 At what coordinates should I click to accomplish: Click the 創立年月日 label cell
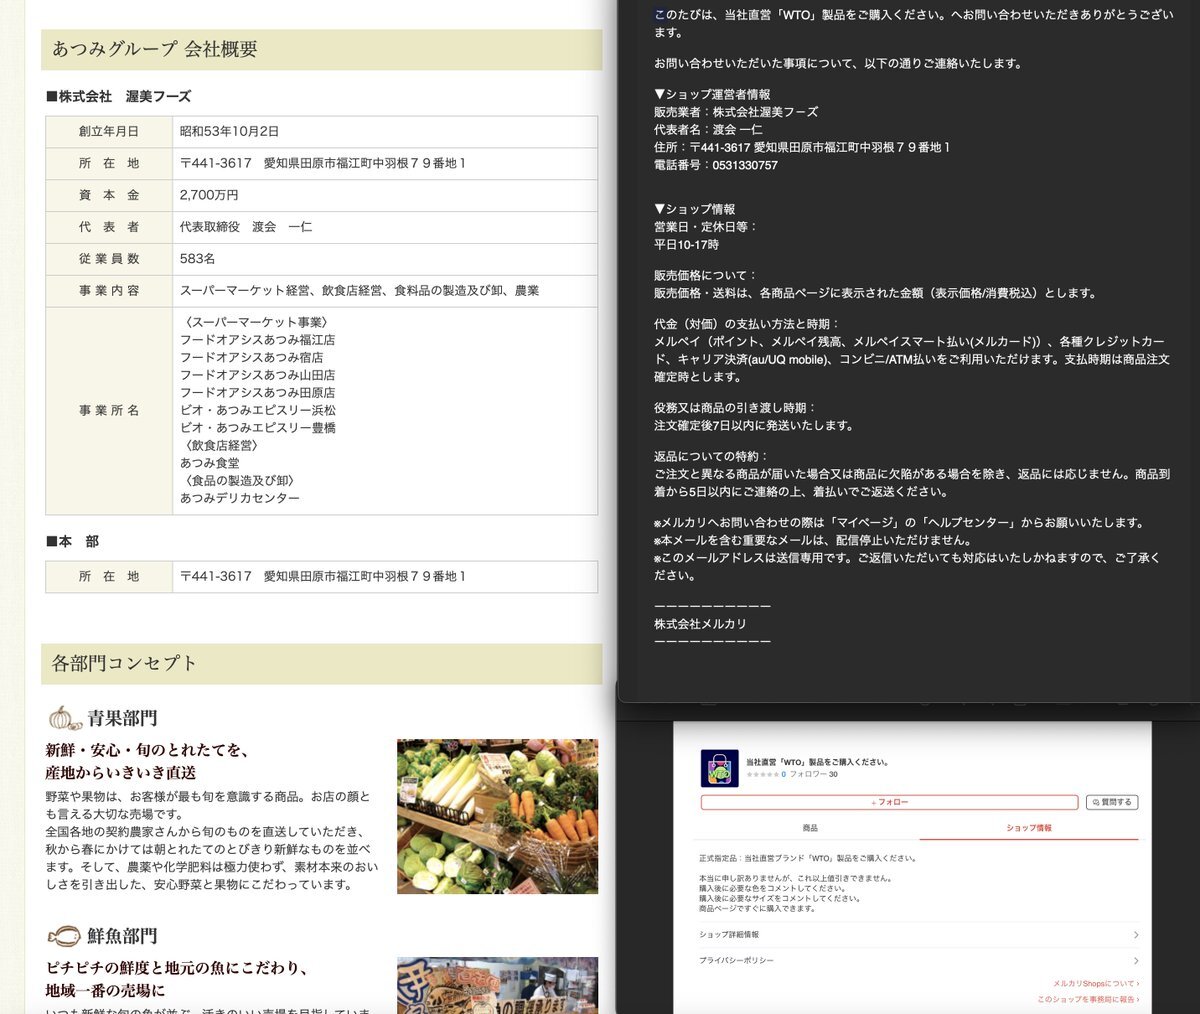(x=109, y=131)
